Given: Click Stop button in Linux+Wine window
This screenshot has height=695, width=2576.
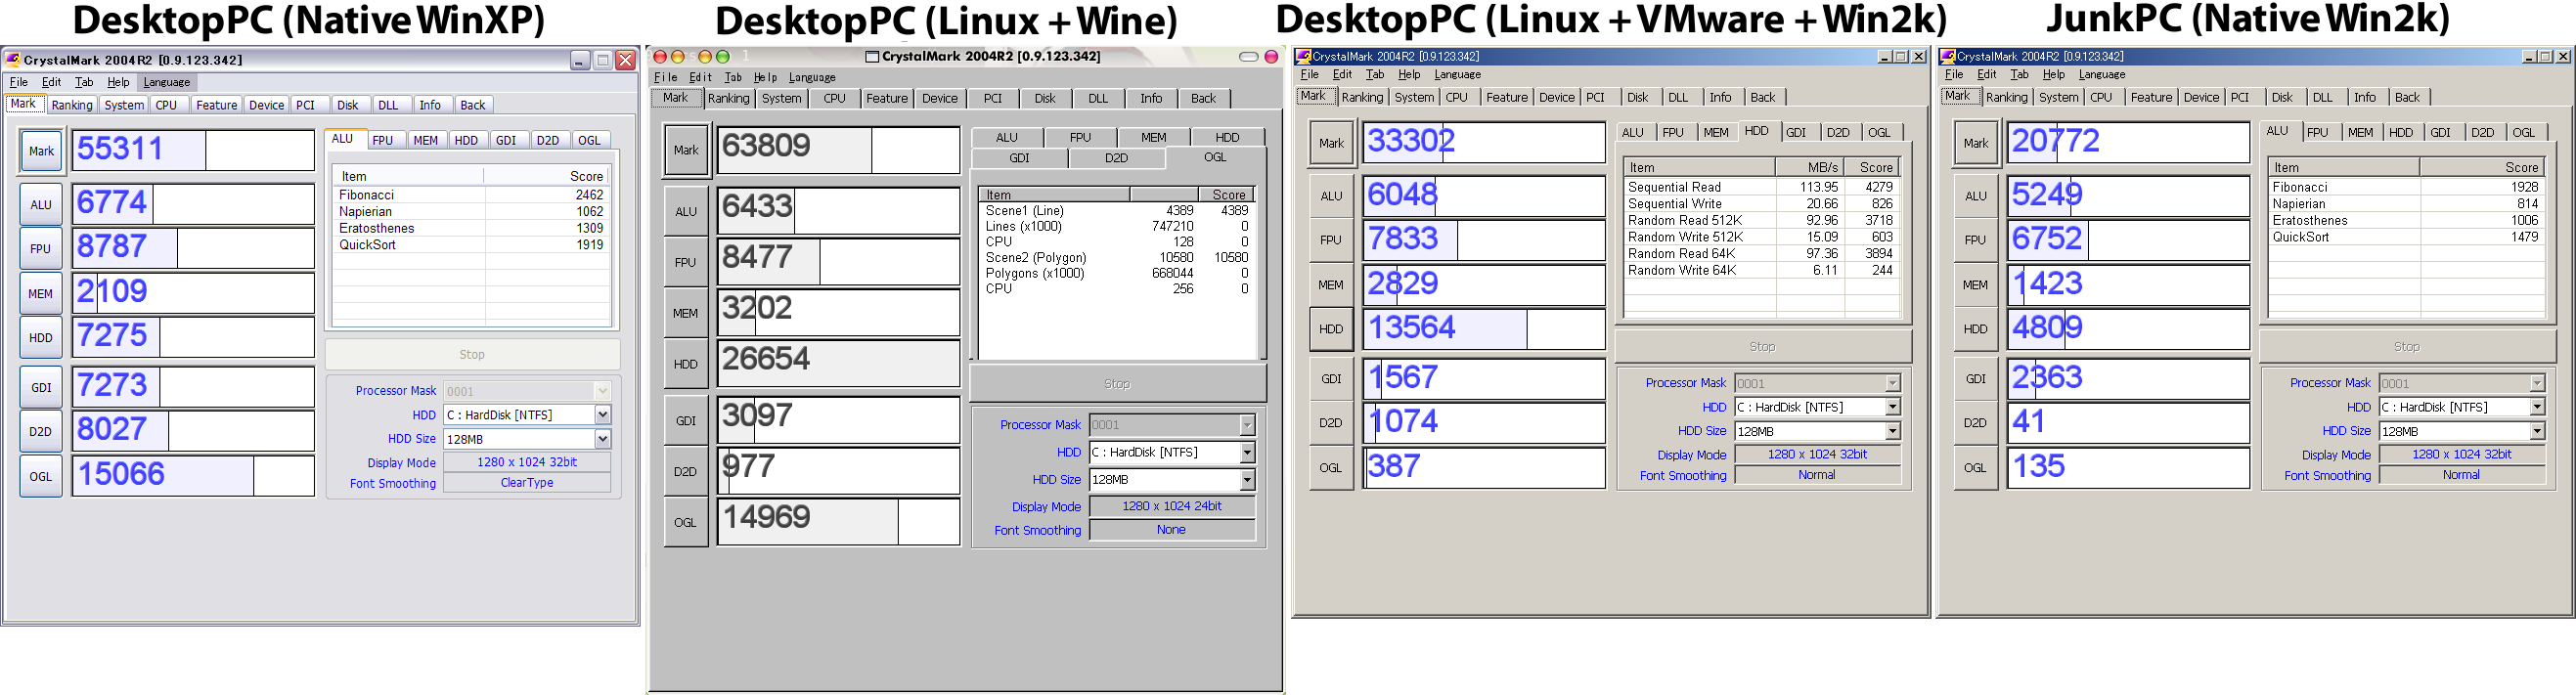Looking at the screenshot, I should (1118, 384).
